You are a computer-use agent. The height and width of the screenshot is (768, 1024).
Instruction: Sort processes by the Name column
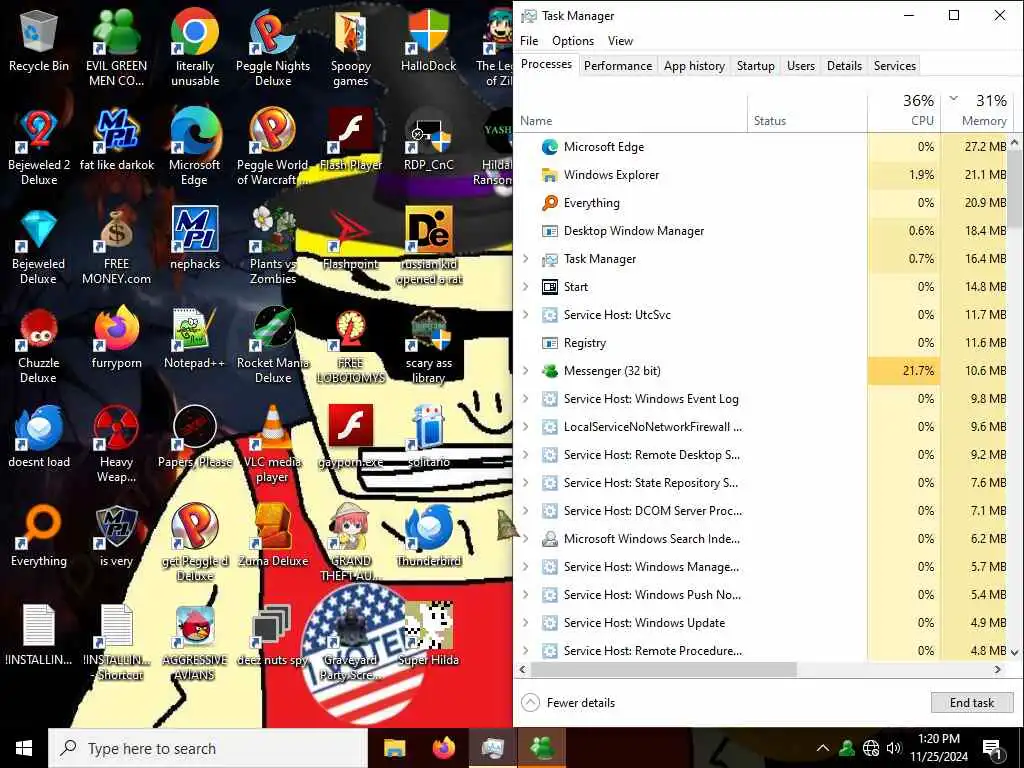click(x=631, y=111)
